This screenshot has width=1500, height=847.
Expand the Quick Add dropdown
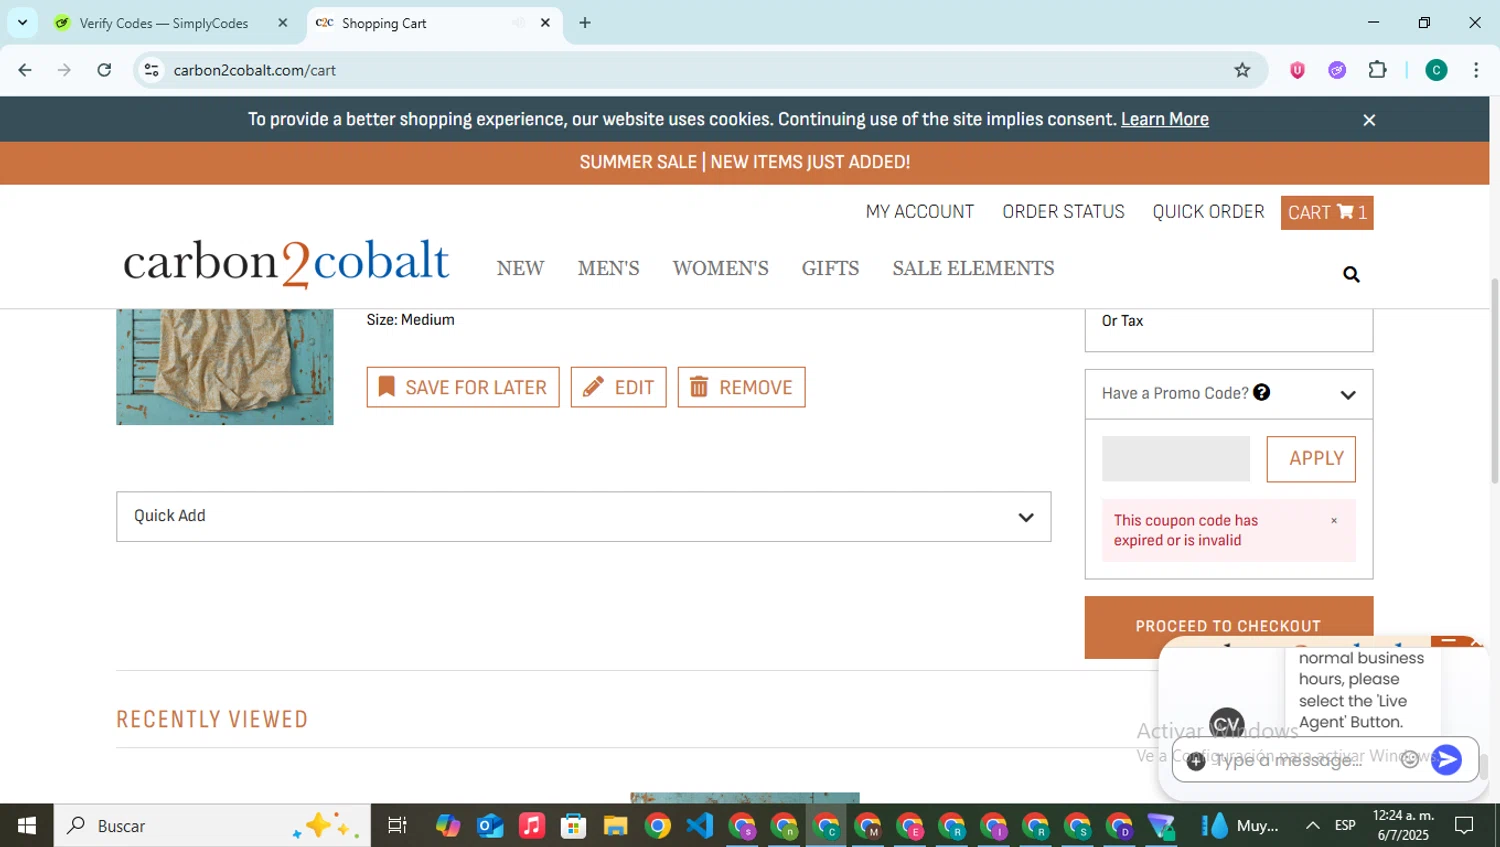583,516
